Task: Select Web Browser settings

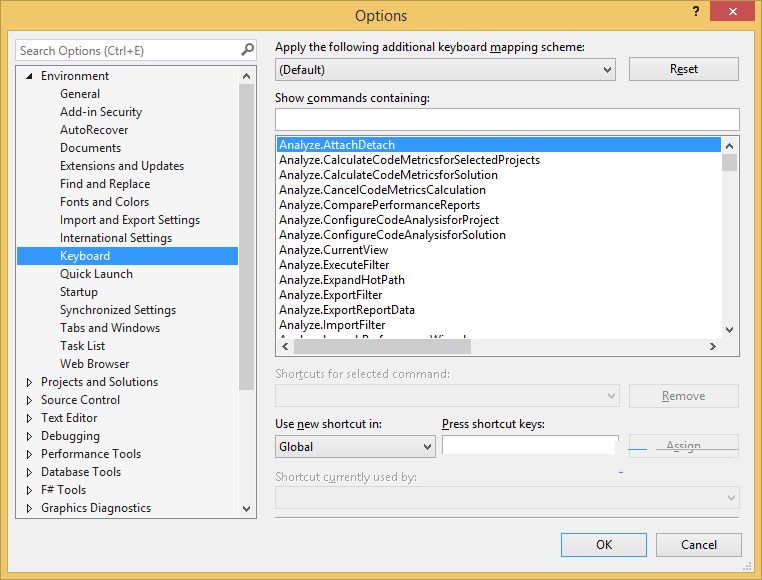Action: (x=94, y=364)
